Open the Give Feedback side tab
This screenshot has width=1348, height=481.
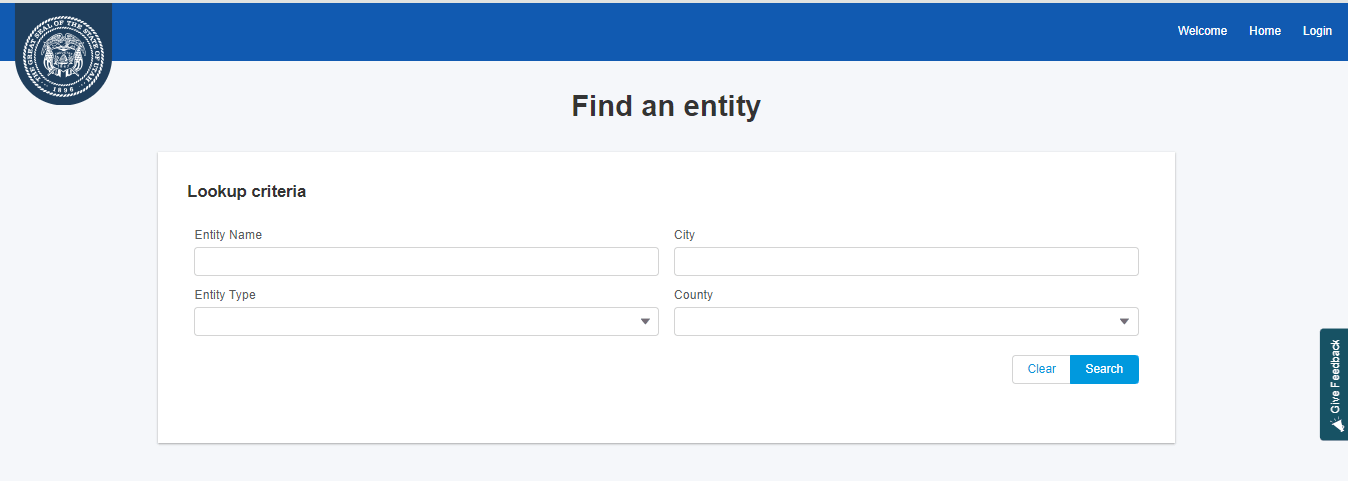[x=1334, y=384]
